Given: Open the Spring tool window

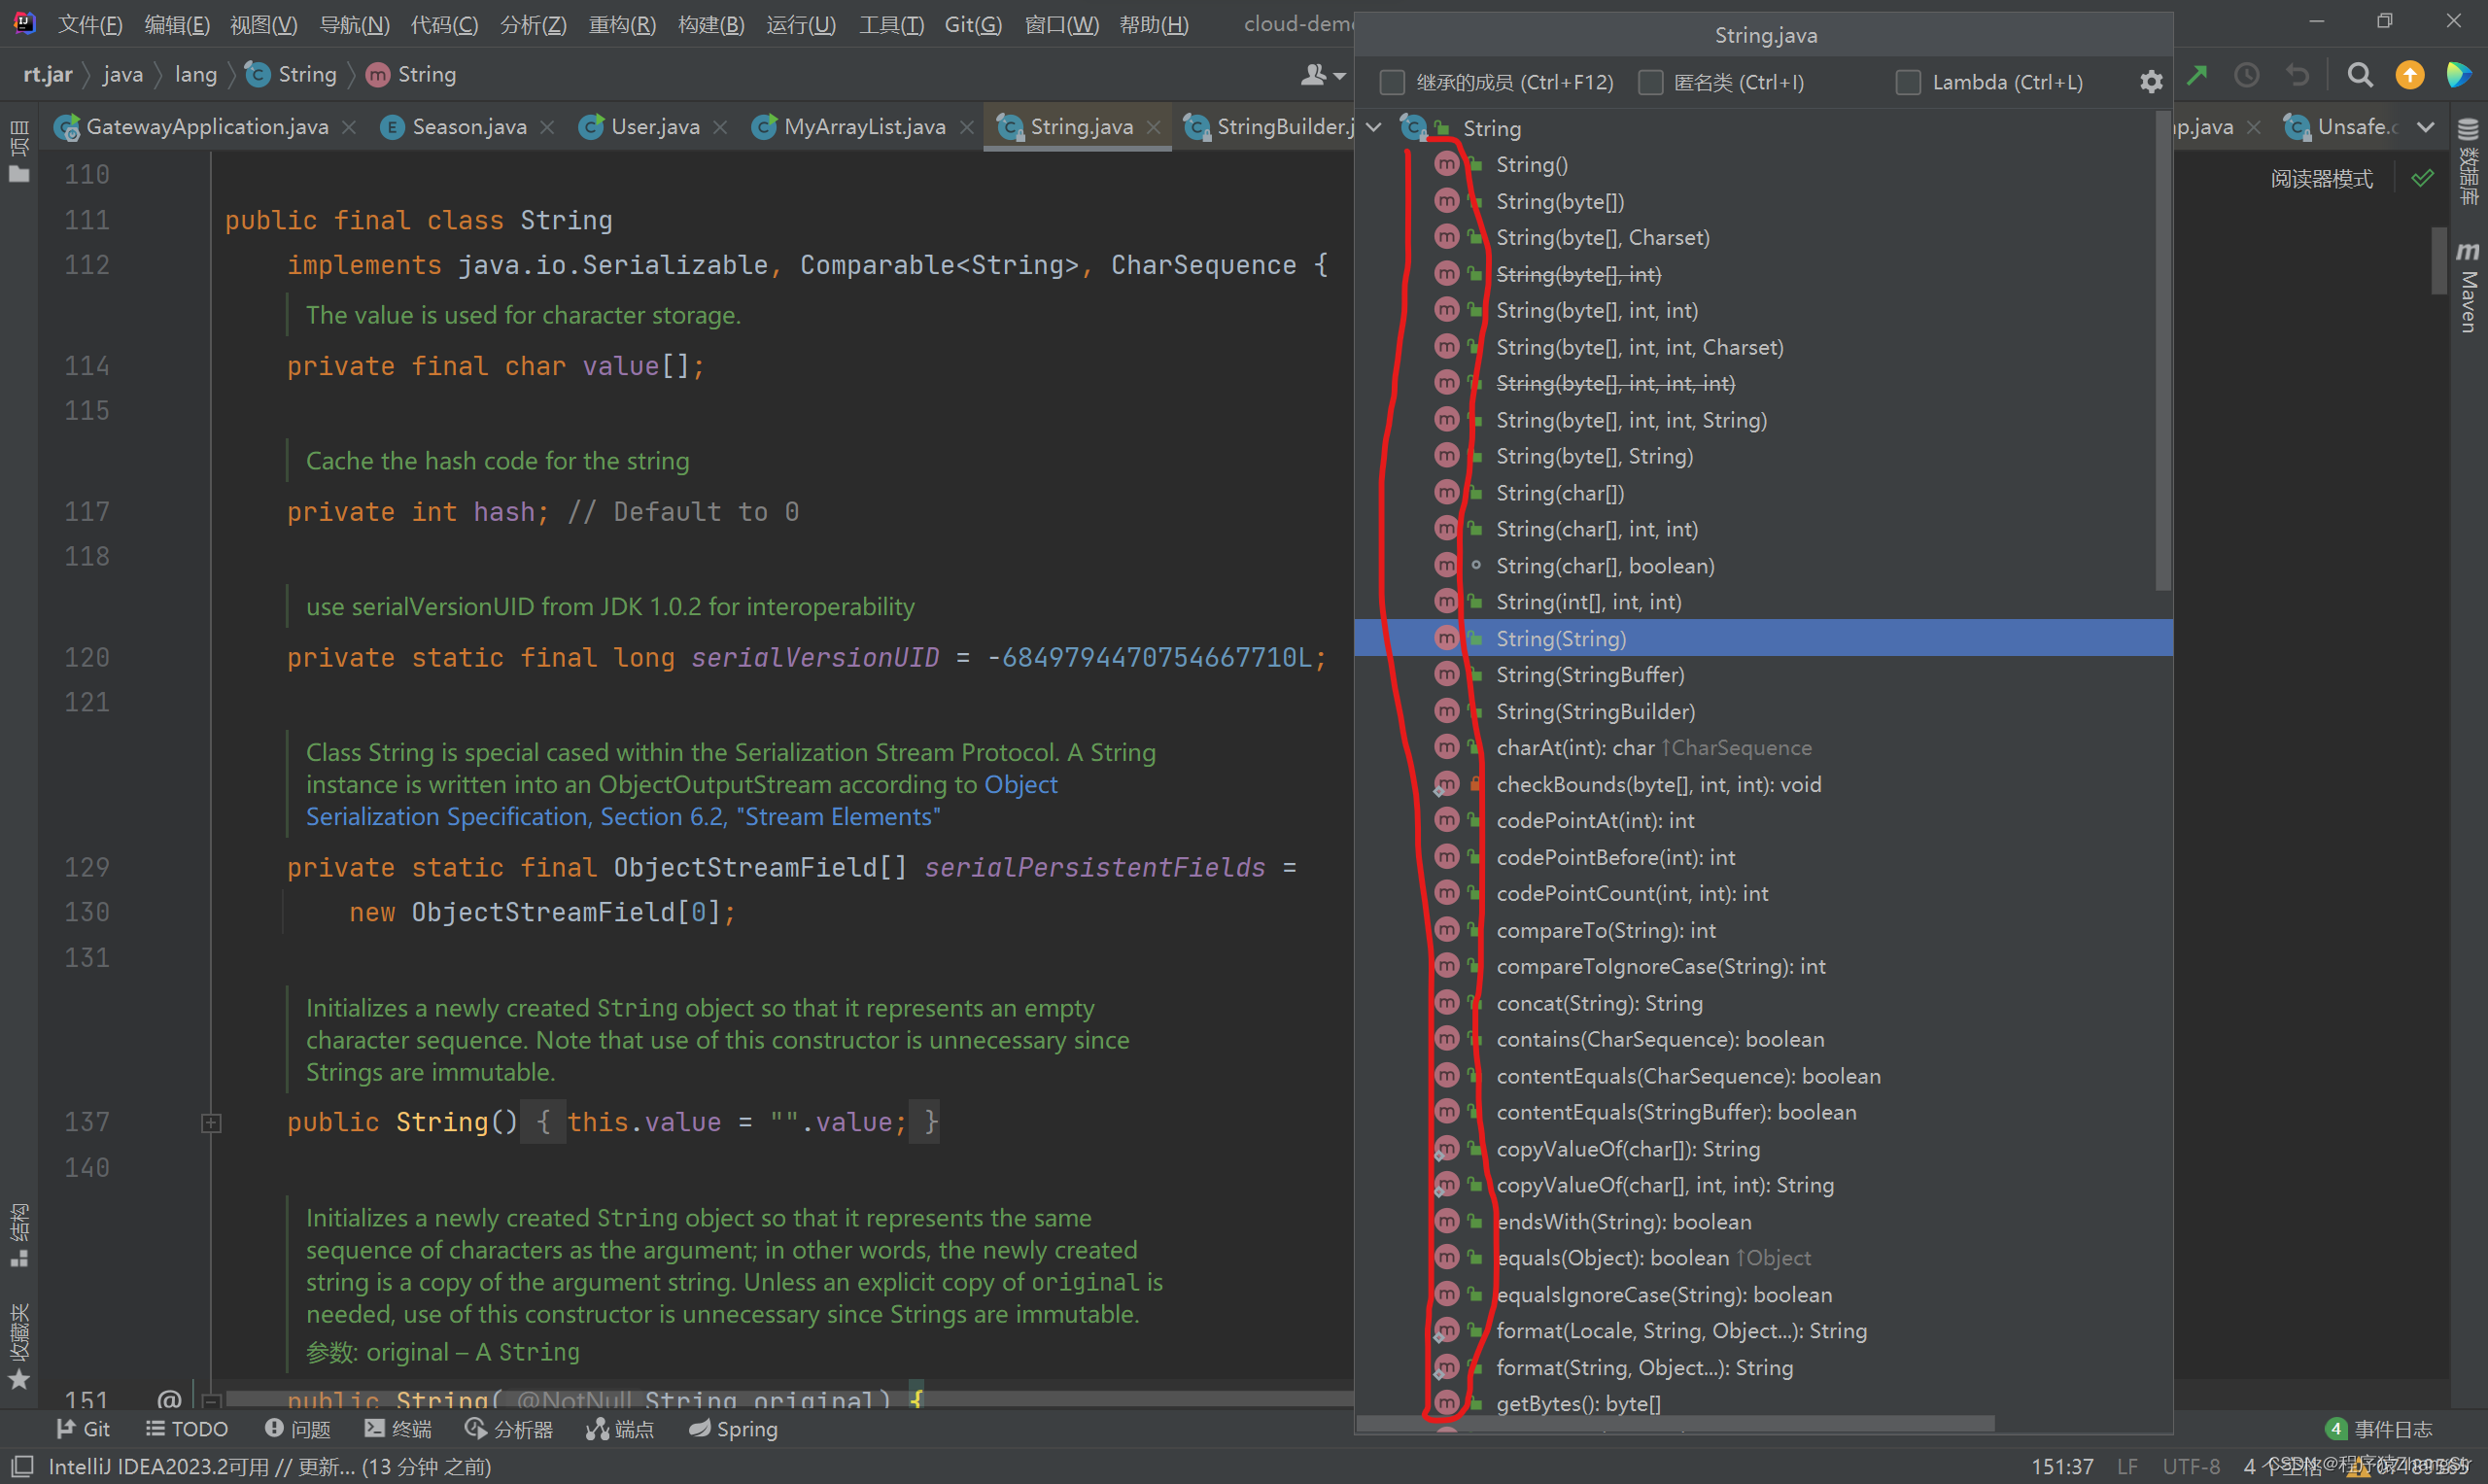Looking at the screenshot, I should (733, 1429).
